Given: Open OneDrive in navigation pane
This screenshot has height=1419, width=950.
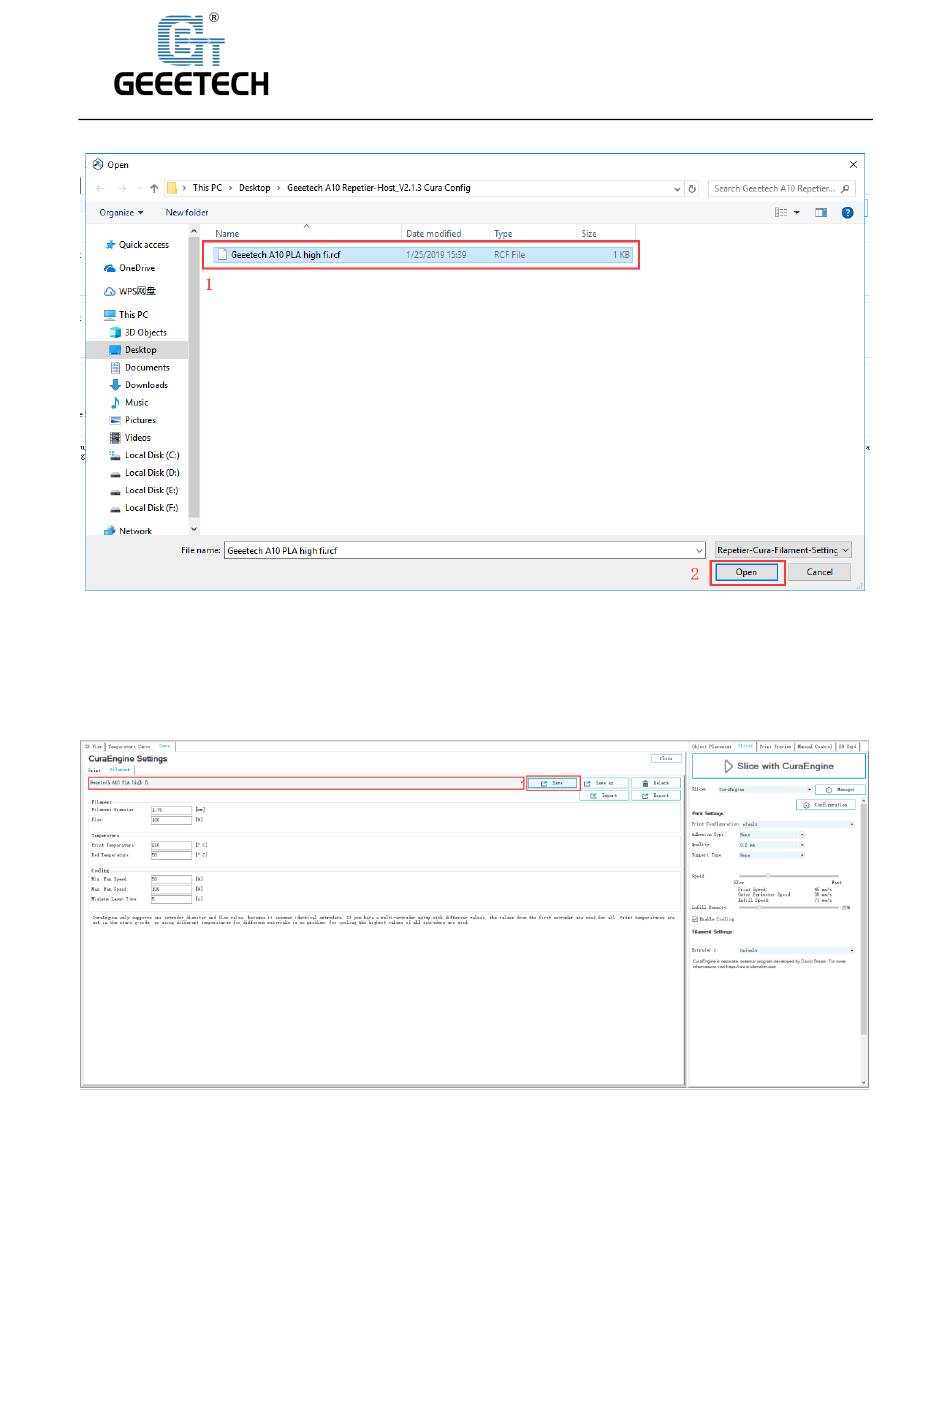Looking at the screenshot, I should coord(130,268).
